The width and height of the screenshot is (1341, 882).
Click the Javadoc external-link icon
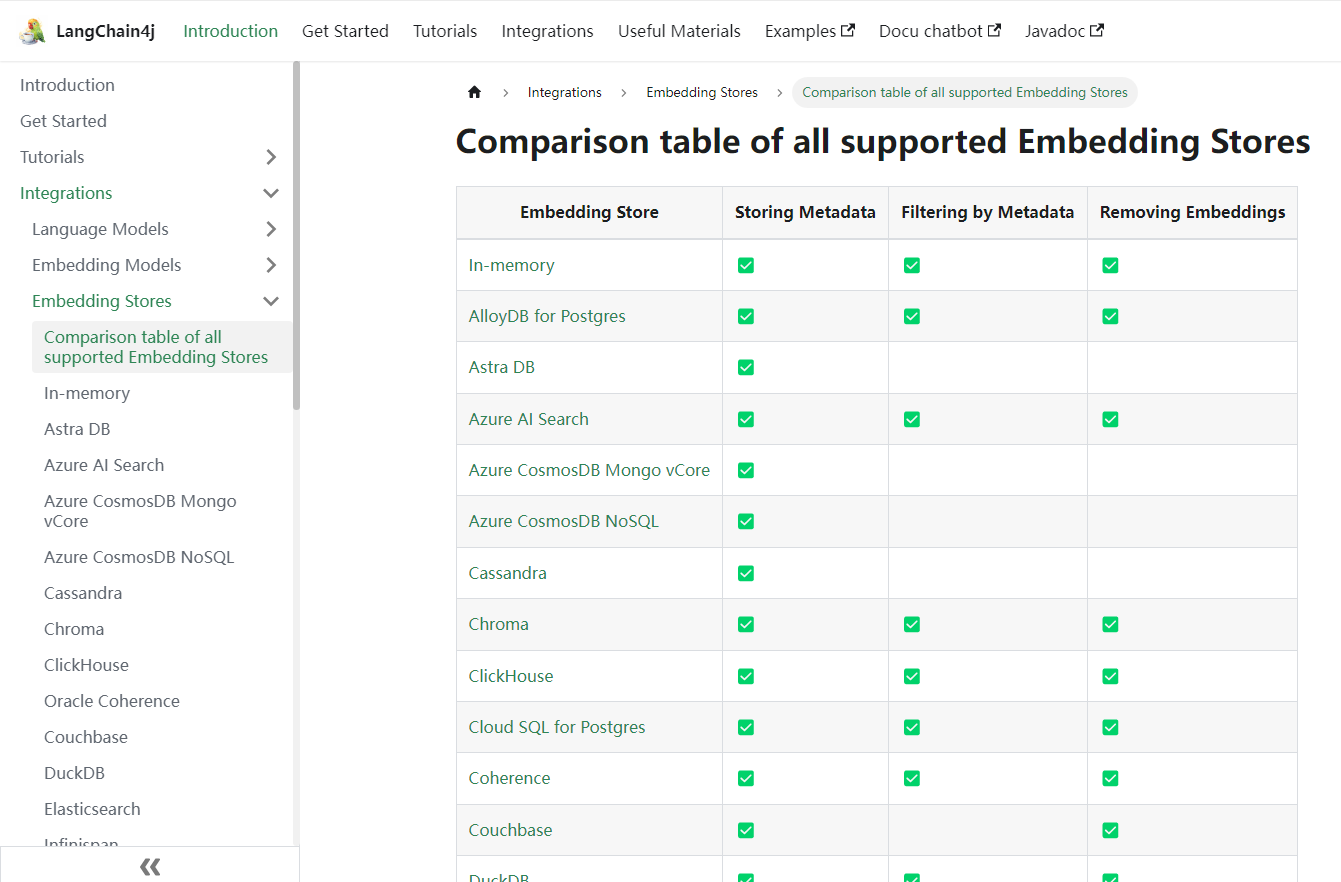pyautogui.click(x=1097, y=30)
